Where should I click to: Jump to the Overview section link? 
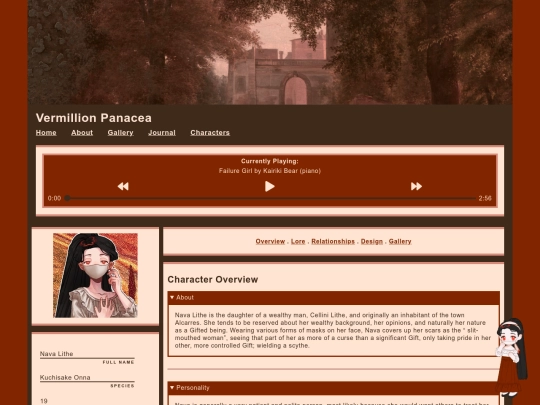270,241
